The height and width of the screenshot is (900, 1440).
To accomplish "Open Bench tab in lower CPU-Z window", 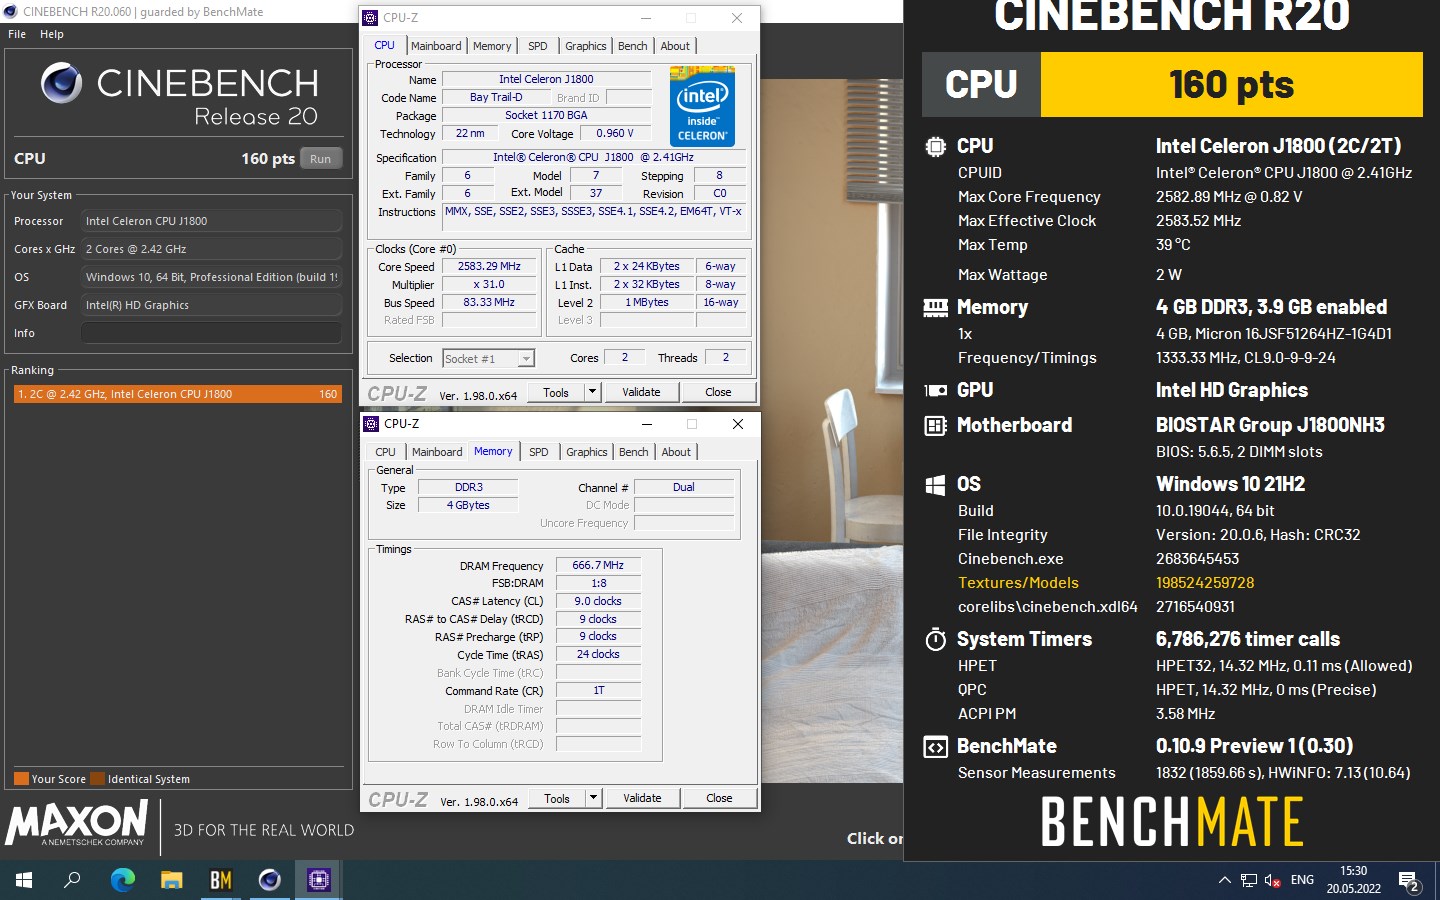I will coord(634,452).
